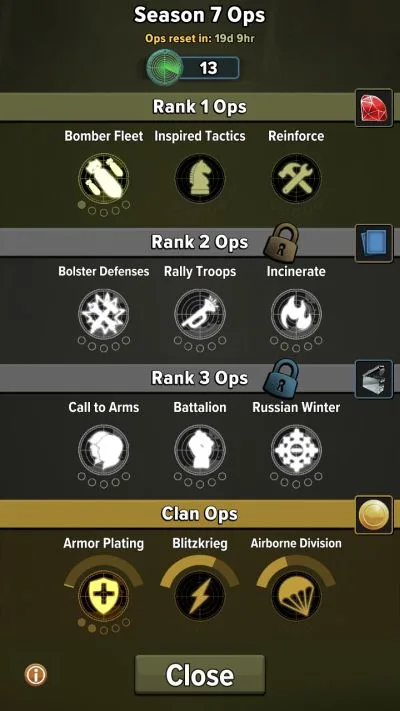Tap the Bolster Defenses icon
400x711 pixels.
[103, 314]
